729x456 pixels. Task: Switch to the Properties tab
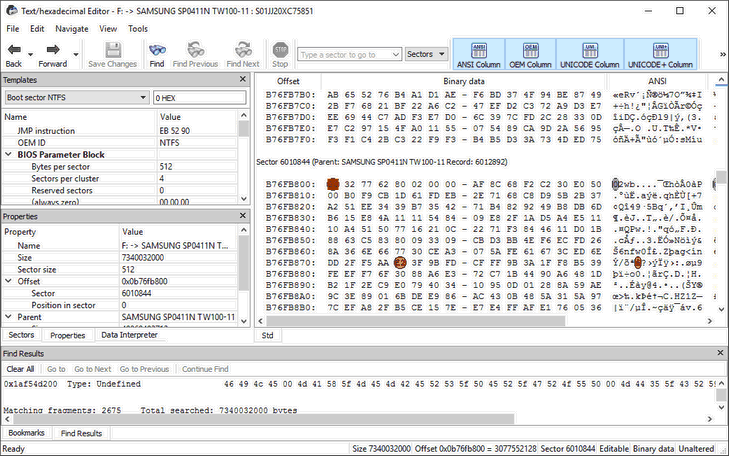click(68, 335)
